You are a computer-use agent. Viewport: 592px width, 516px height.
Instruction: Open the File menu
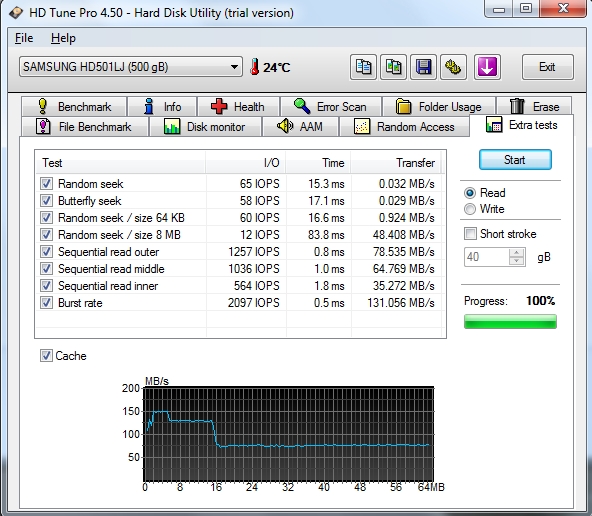(24, 38)
